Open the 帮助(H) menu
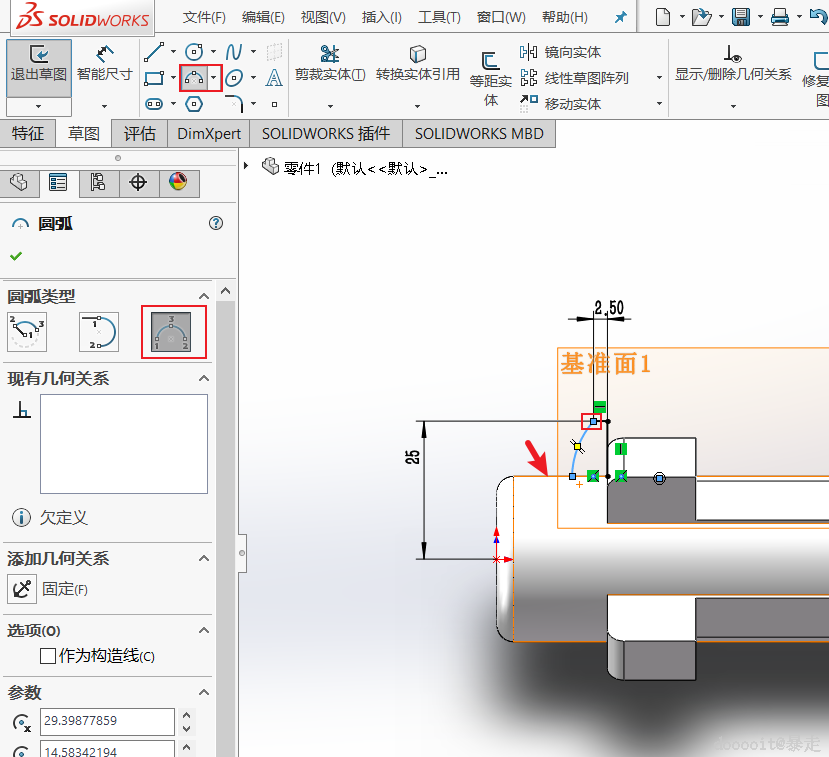This screenshot has height=757, width=829. (565, 17)
